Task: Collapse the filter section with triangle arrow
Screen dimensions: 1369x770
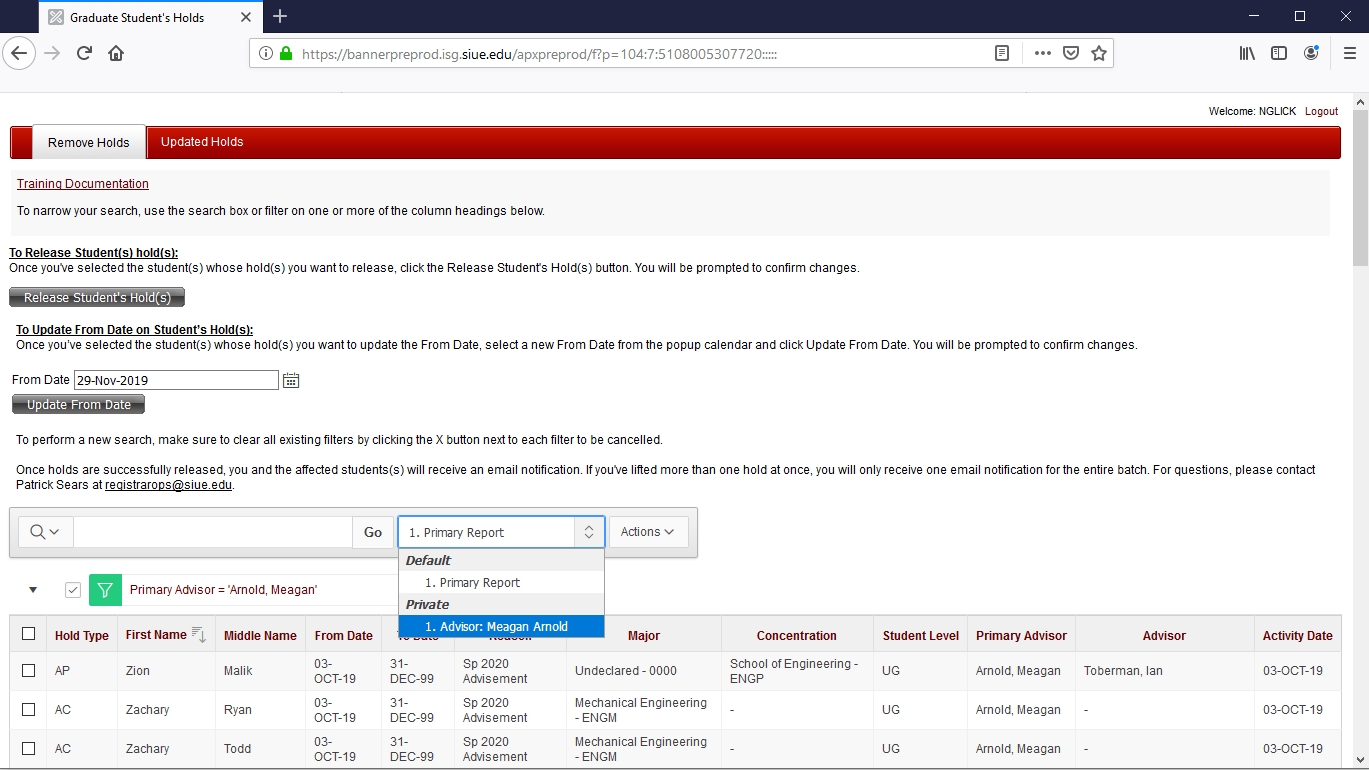Action: click(x=33, y=590)
